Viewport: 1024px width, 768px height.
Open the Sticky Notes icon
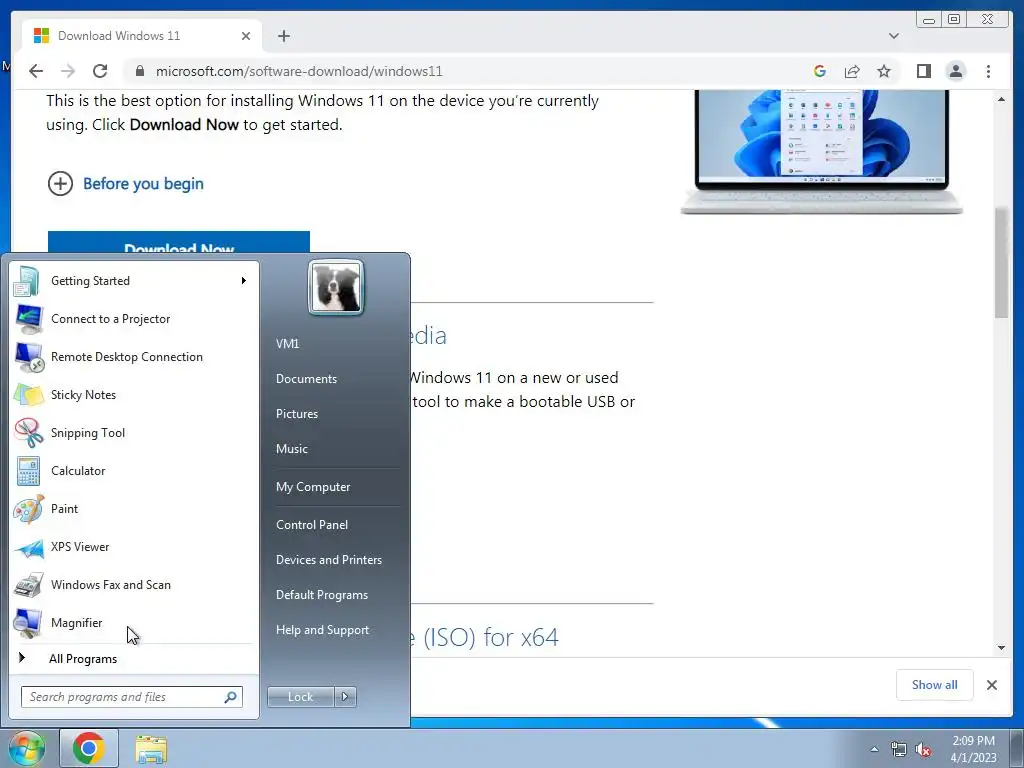[x=27, y=394]
